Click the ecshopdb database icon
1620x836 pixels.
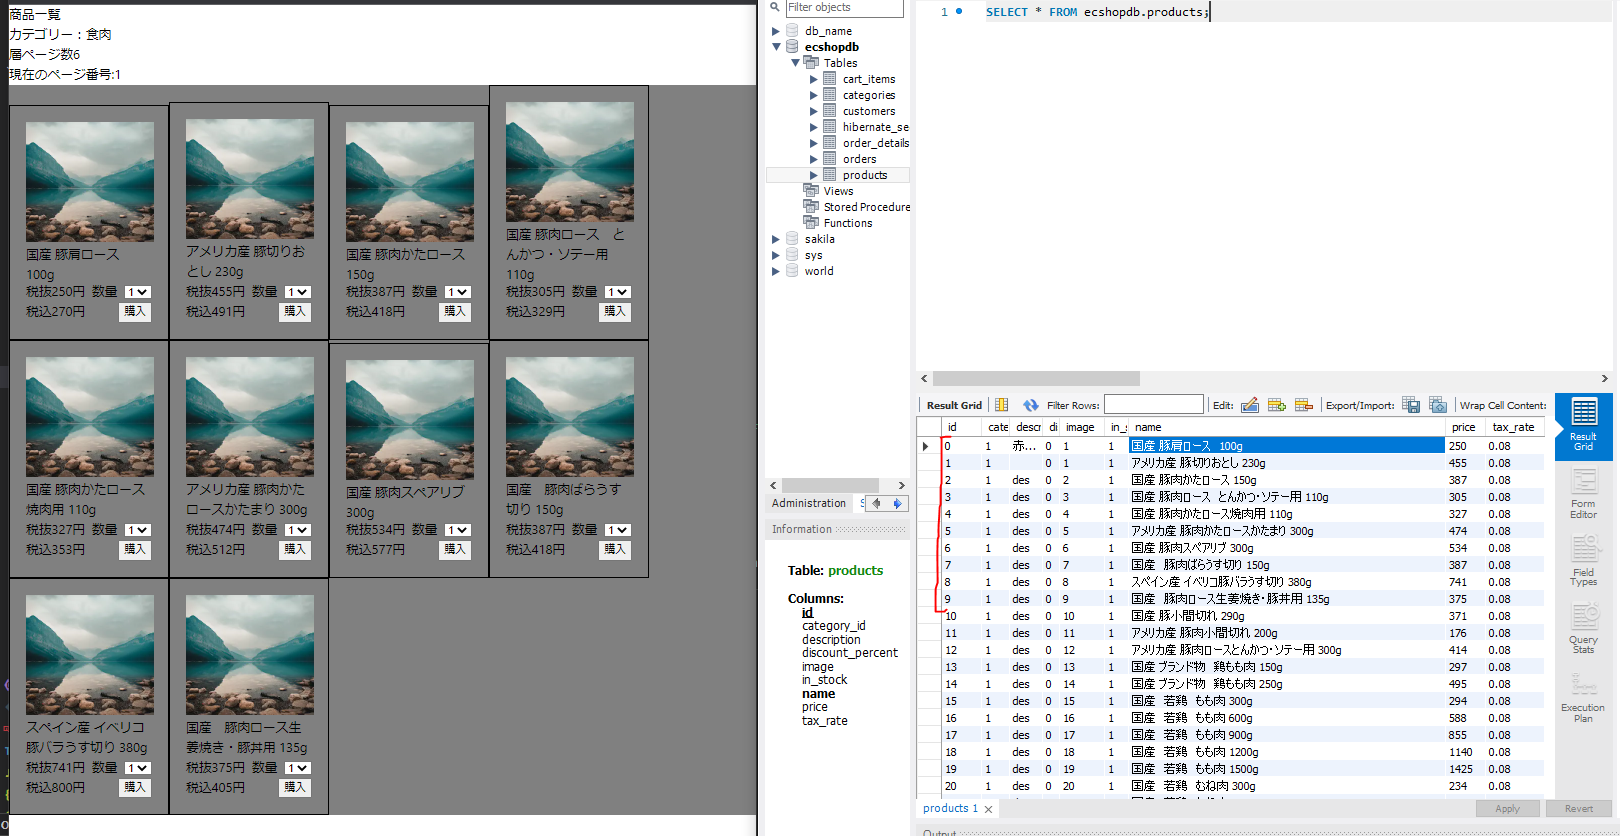[x=792, y=47]
